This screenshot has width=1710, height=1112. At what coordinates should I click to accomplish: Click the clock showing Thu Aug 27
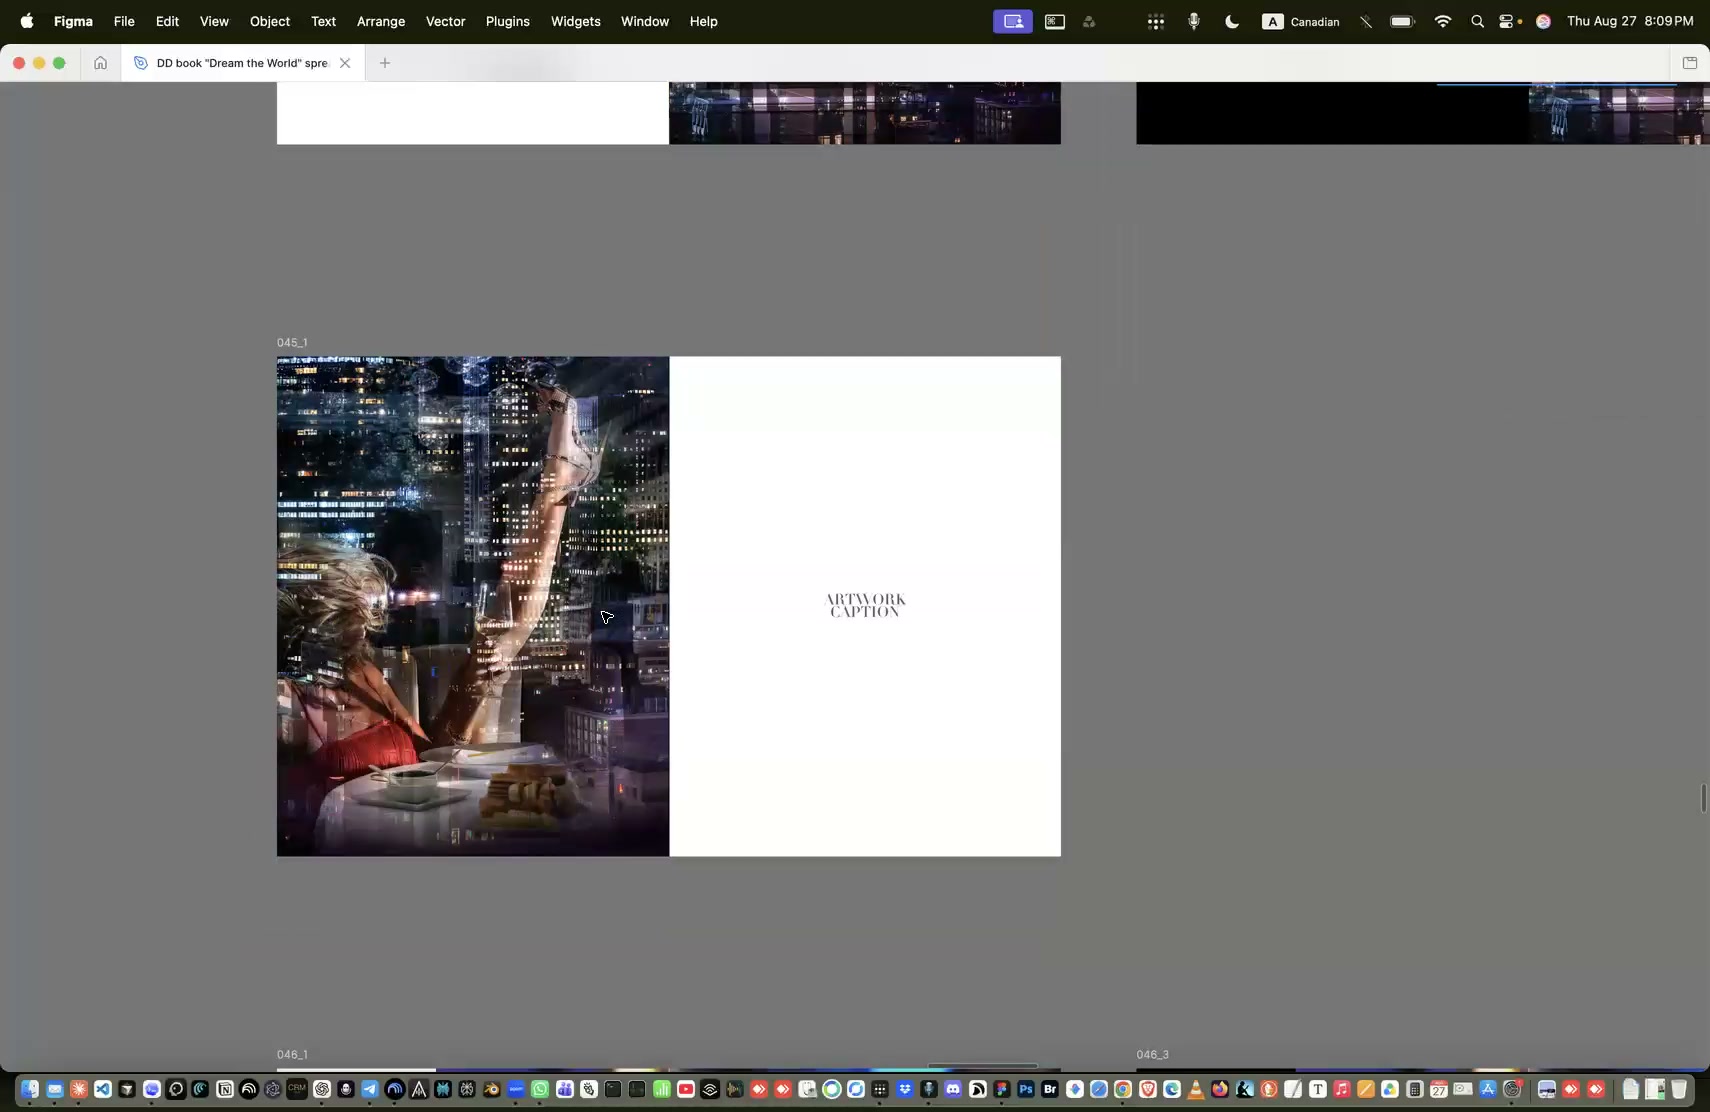(1630, 21)
